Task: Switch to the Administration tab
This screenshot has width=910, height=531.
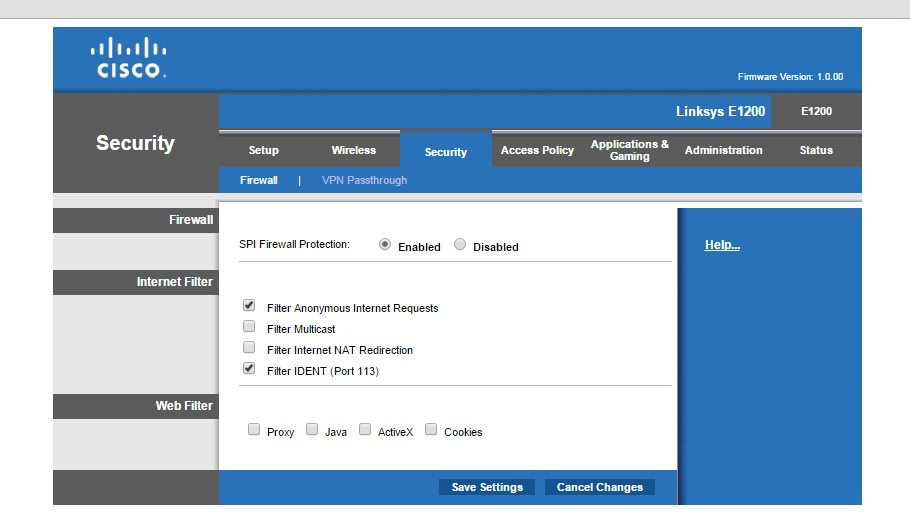Action: (723, 150)
